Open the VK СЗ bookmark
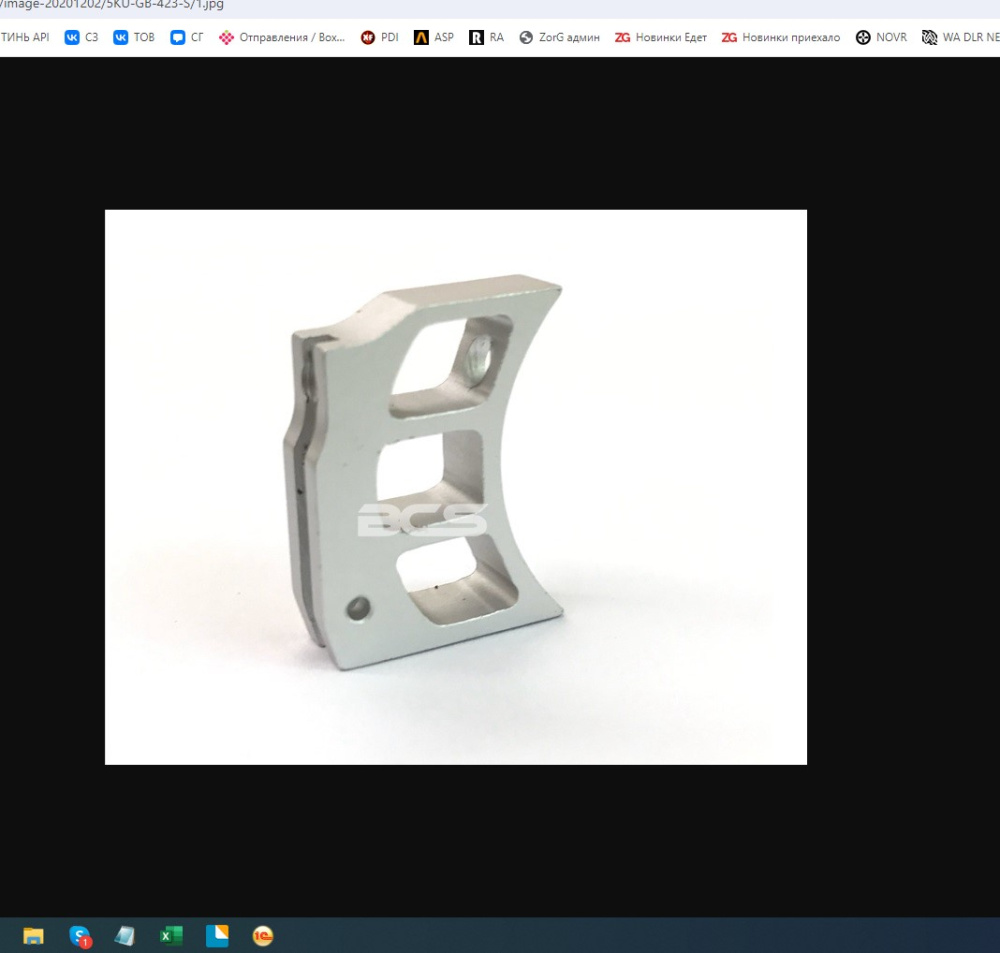Screen dimensions: 1000x953 82,38
